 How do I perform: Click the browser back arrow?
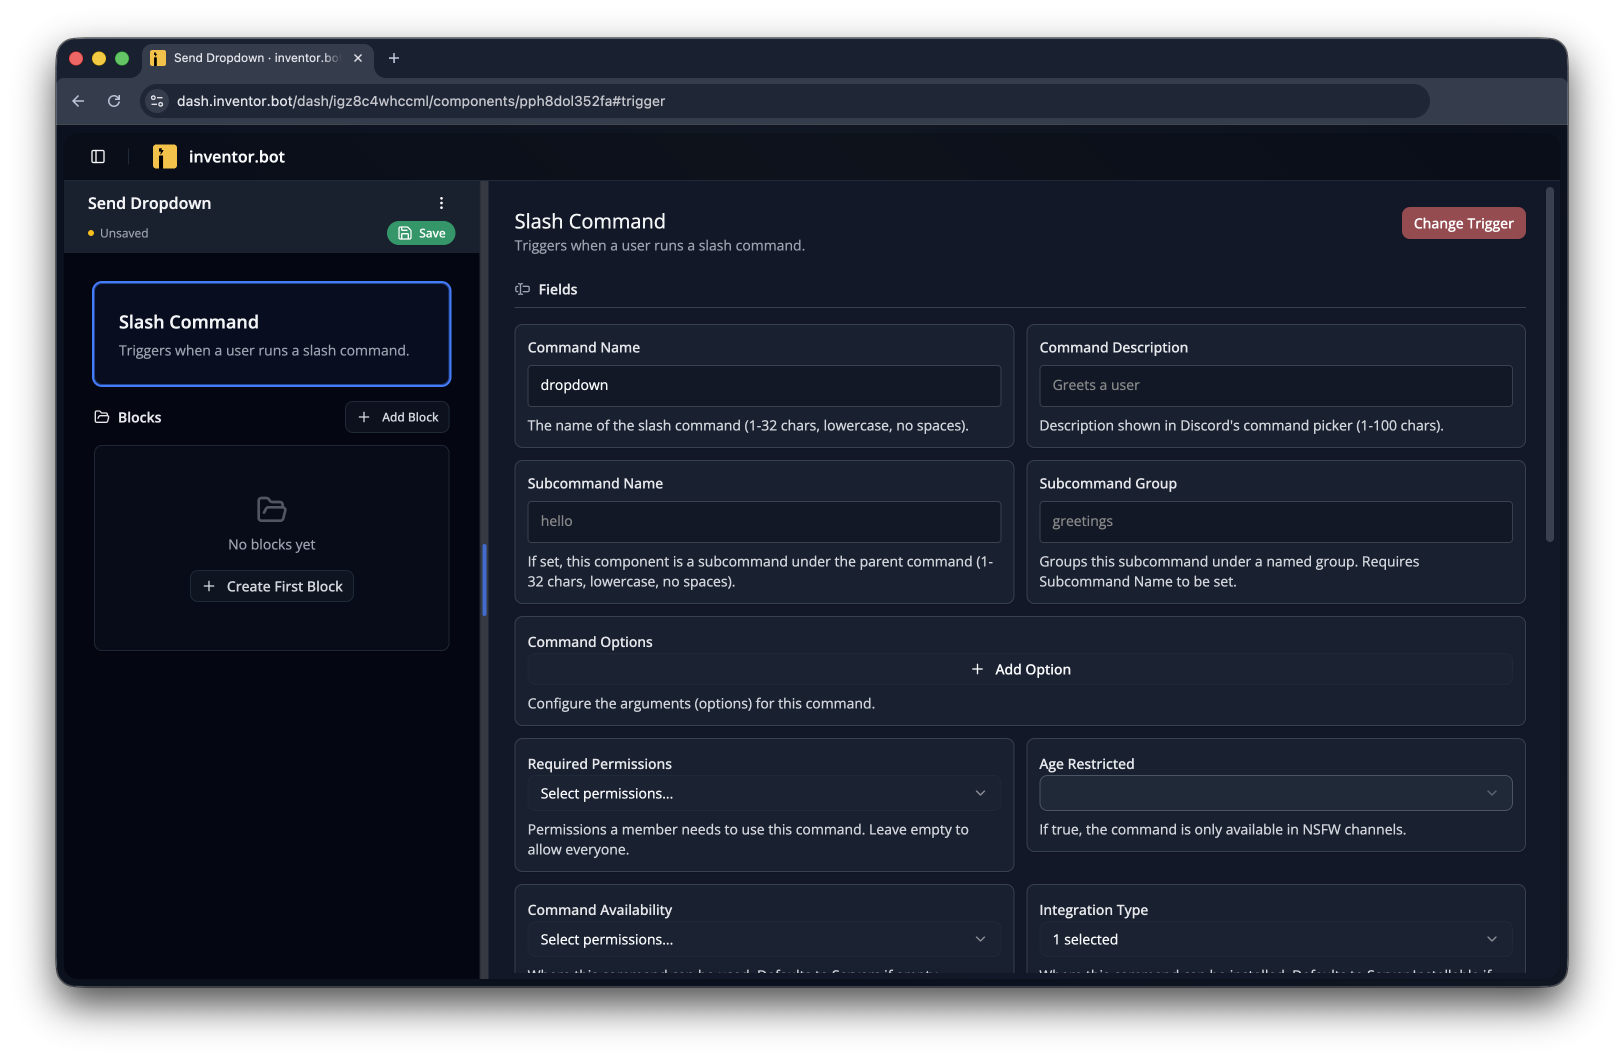point(79,101)
